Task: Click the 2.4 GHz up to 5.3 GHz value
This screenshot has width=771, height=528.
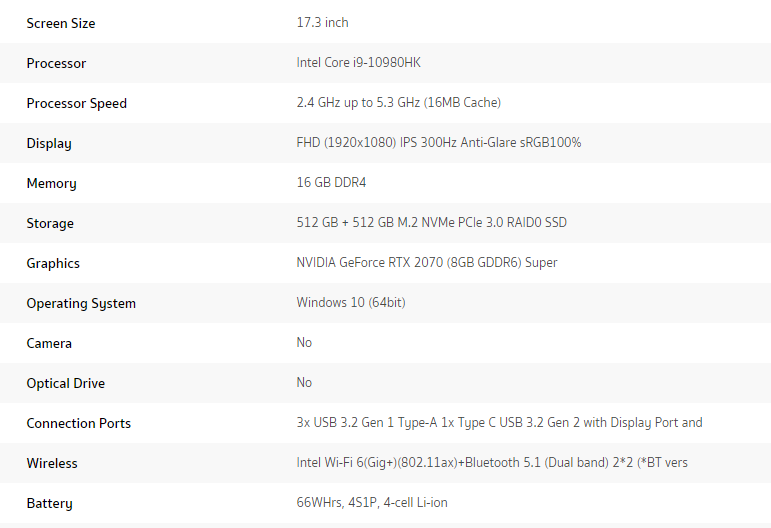Action: pos(399,102)
